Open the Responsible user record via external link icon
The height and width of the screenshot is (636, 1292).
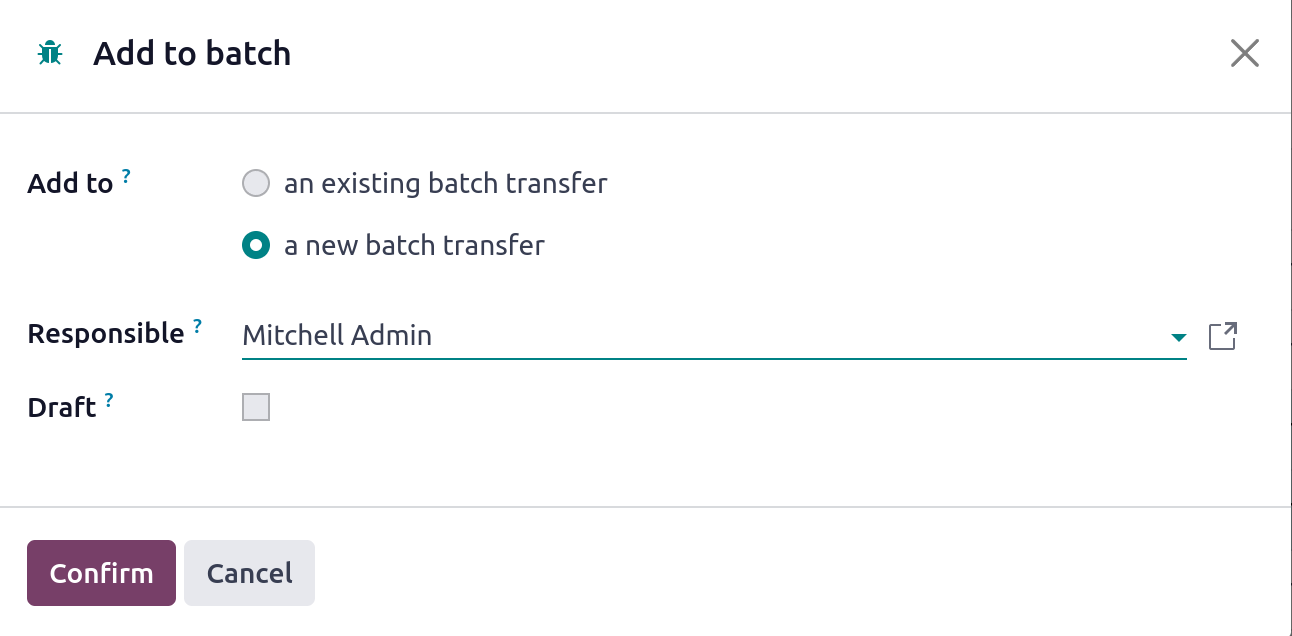(x=1223, y=336)
